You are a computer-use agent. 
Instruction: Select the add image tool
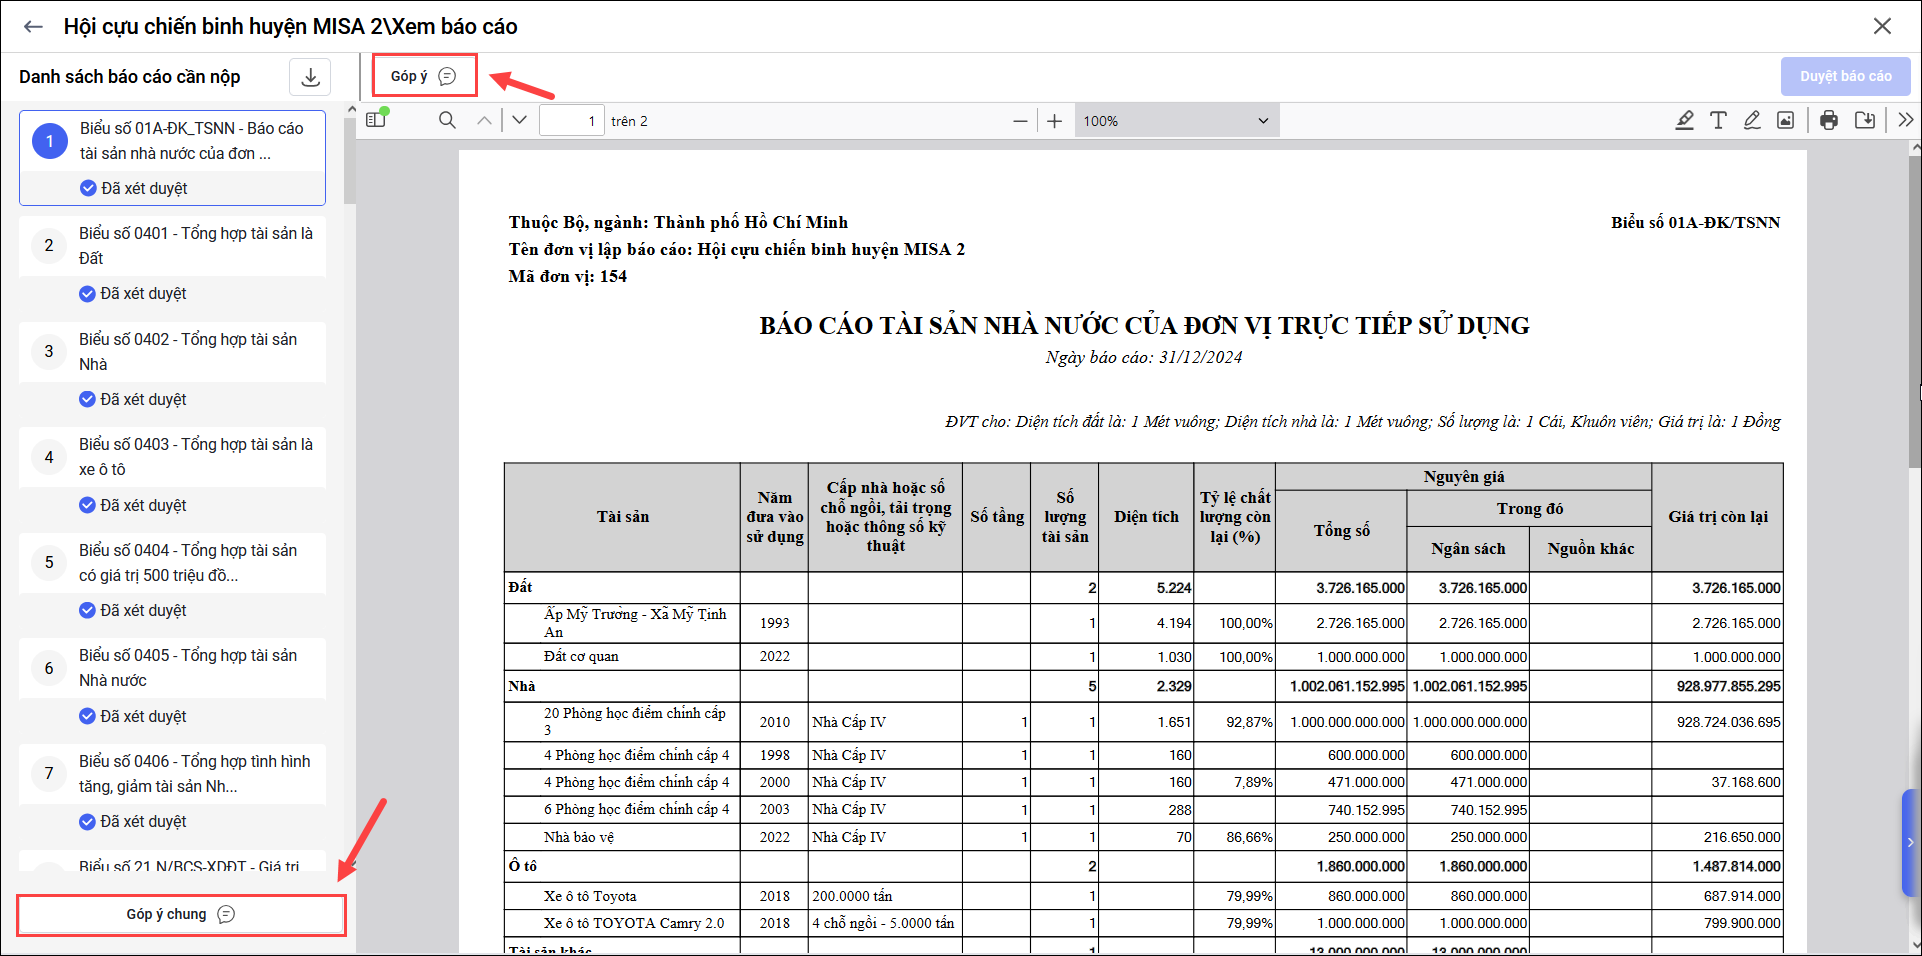[1785, 120]
